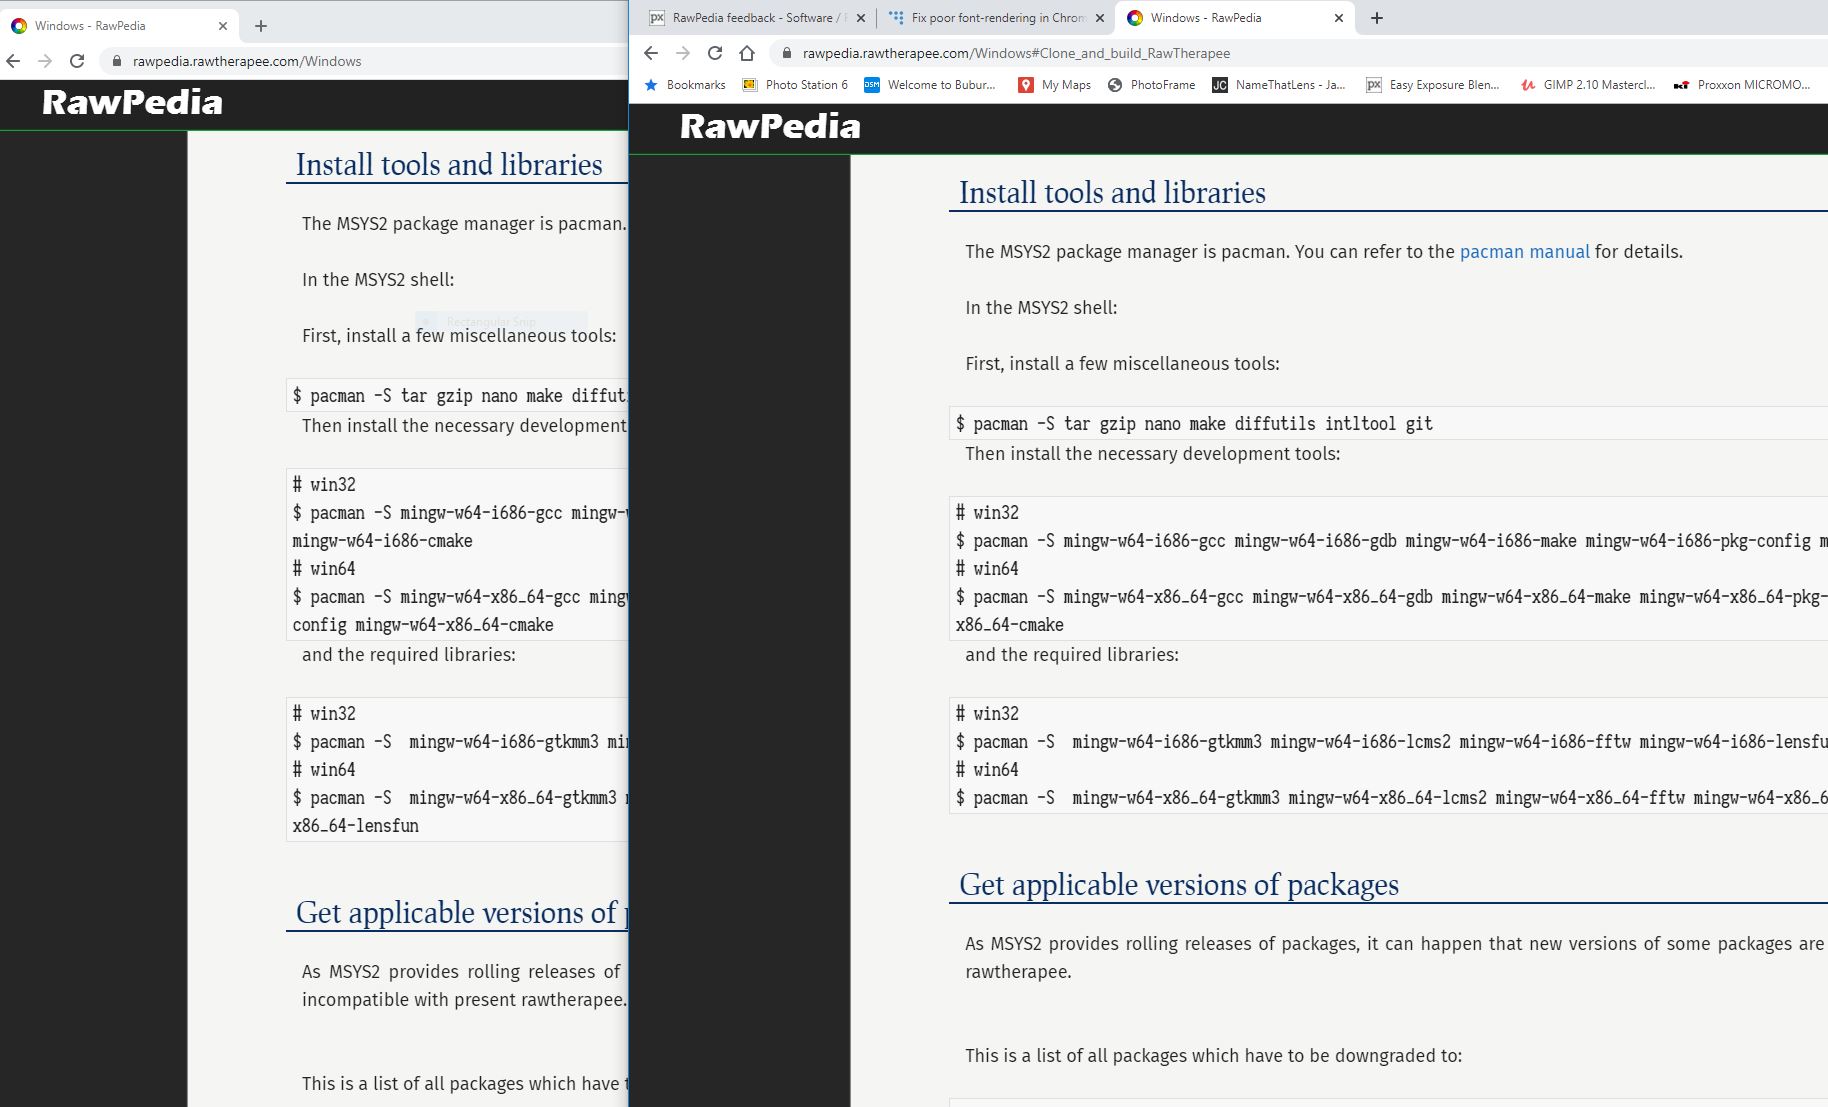Viewport: 1828px width, 1107px height.
Task: Click 'and the required libraries:' in right window
Action: (1072, 655)
